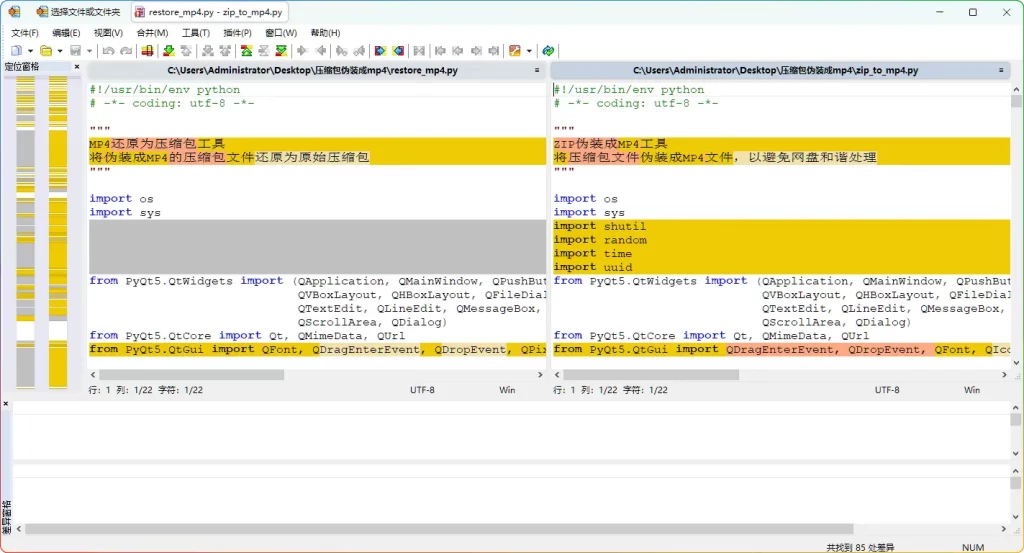Image resolution: width=1024 pixels, height=553 pixels.
Task: Click the zip_to_mp4.py file path header
Action: (x=775, y=70)
